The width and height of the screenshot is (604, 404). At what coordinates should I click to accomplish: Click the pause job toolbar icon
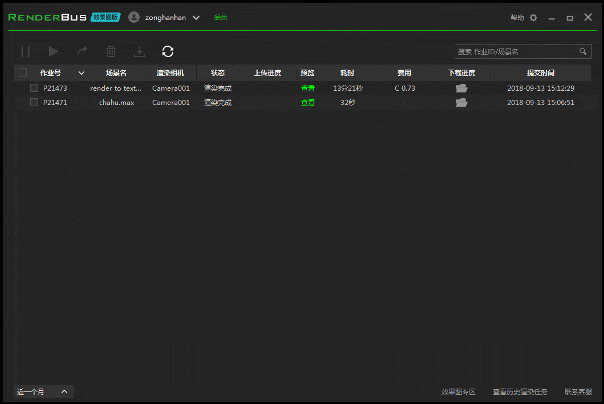(26, 51)
